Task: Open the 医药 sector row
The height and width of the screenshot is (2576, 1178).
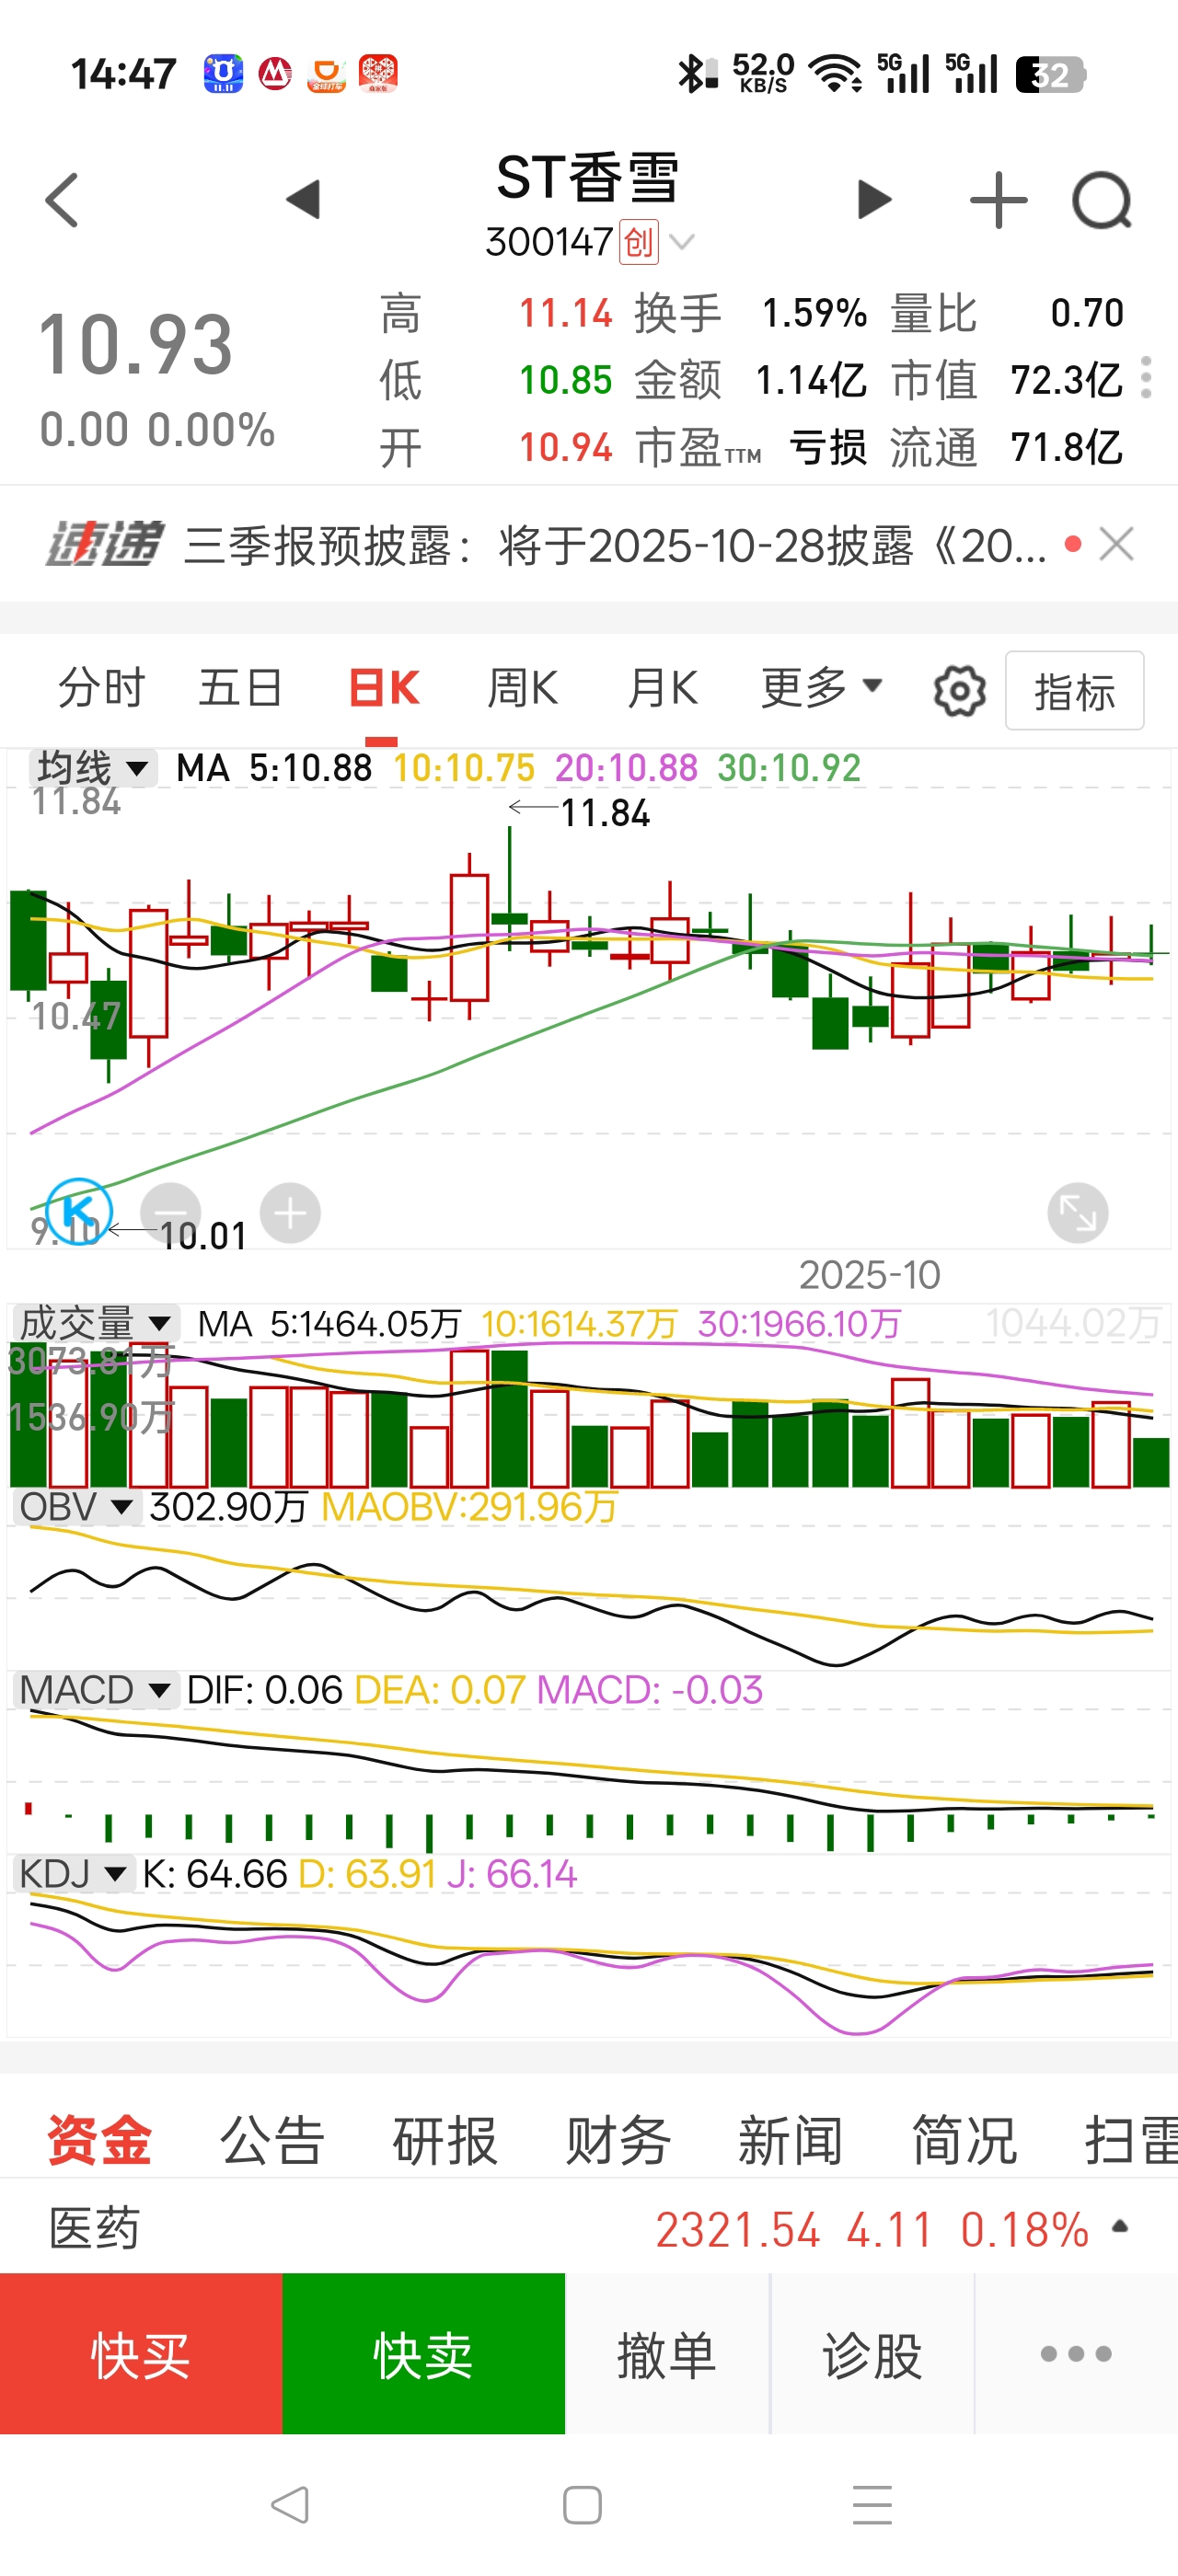Action: click(x=589, y=2228)
